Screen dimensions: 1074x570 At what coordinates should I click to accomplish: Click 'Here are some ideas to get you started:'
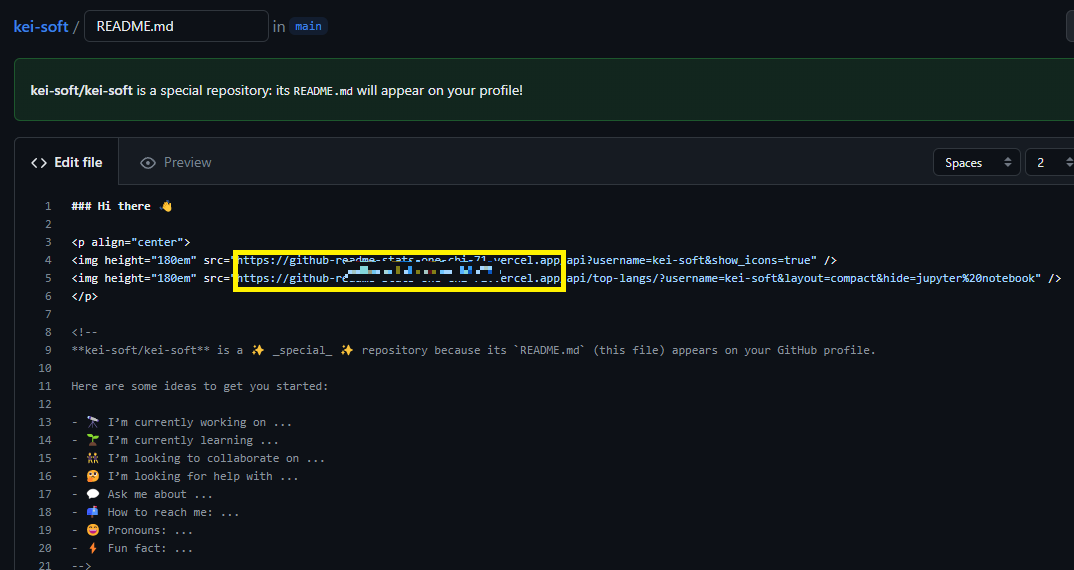199,386
